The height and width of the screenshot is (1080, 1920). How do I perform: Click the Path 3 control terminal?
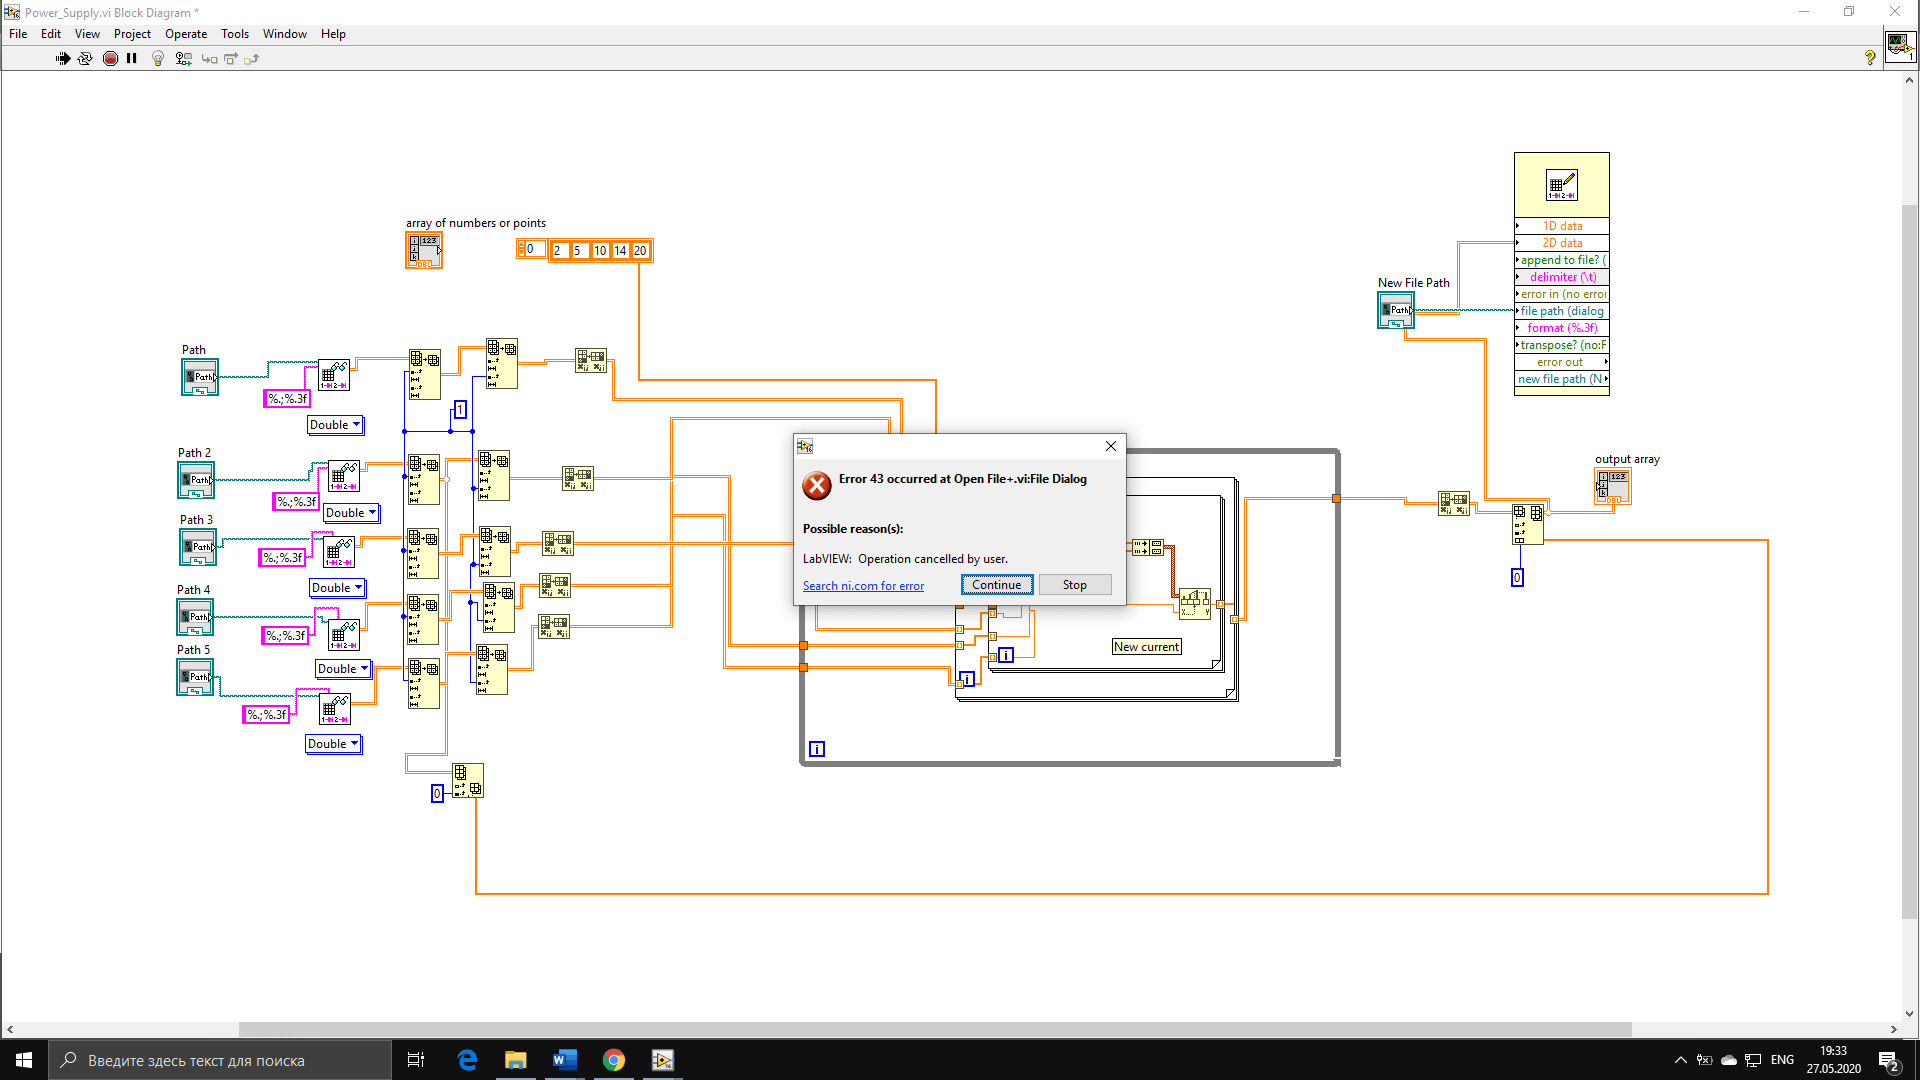[198, 547]
